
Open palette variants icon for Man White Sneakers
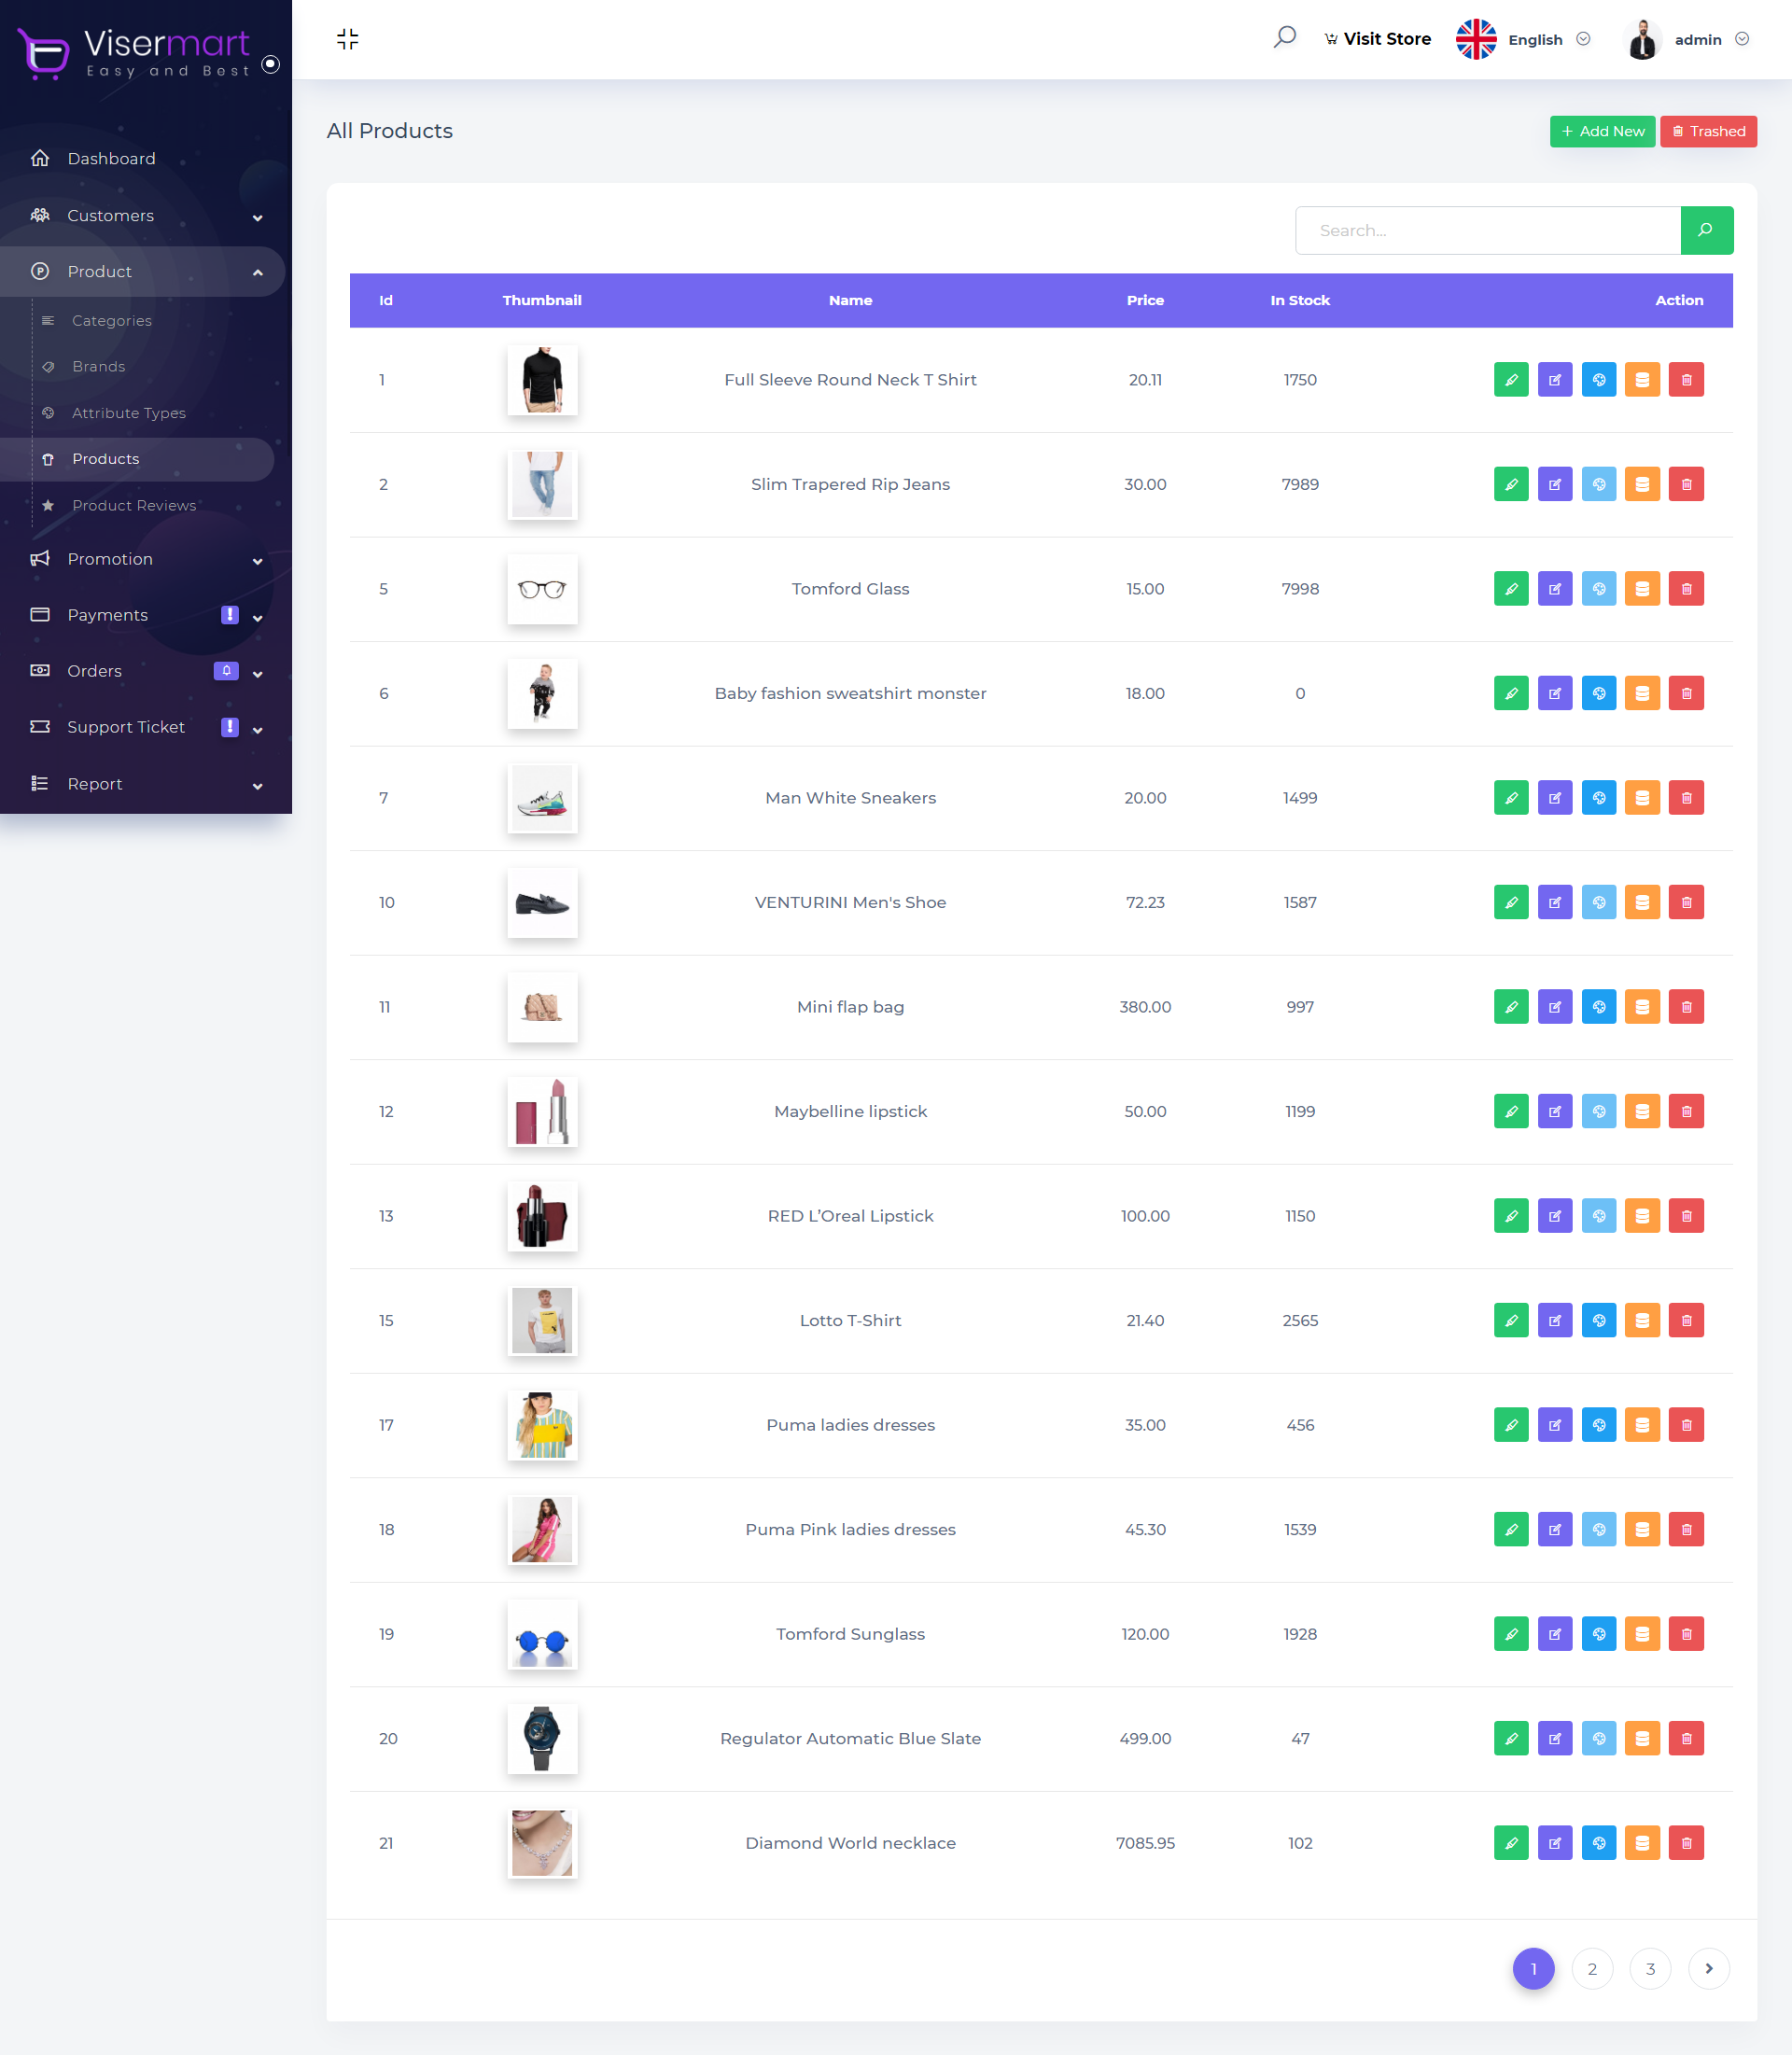point(1598,798)
